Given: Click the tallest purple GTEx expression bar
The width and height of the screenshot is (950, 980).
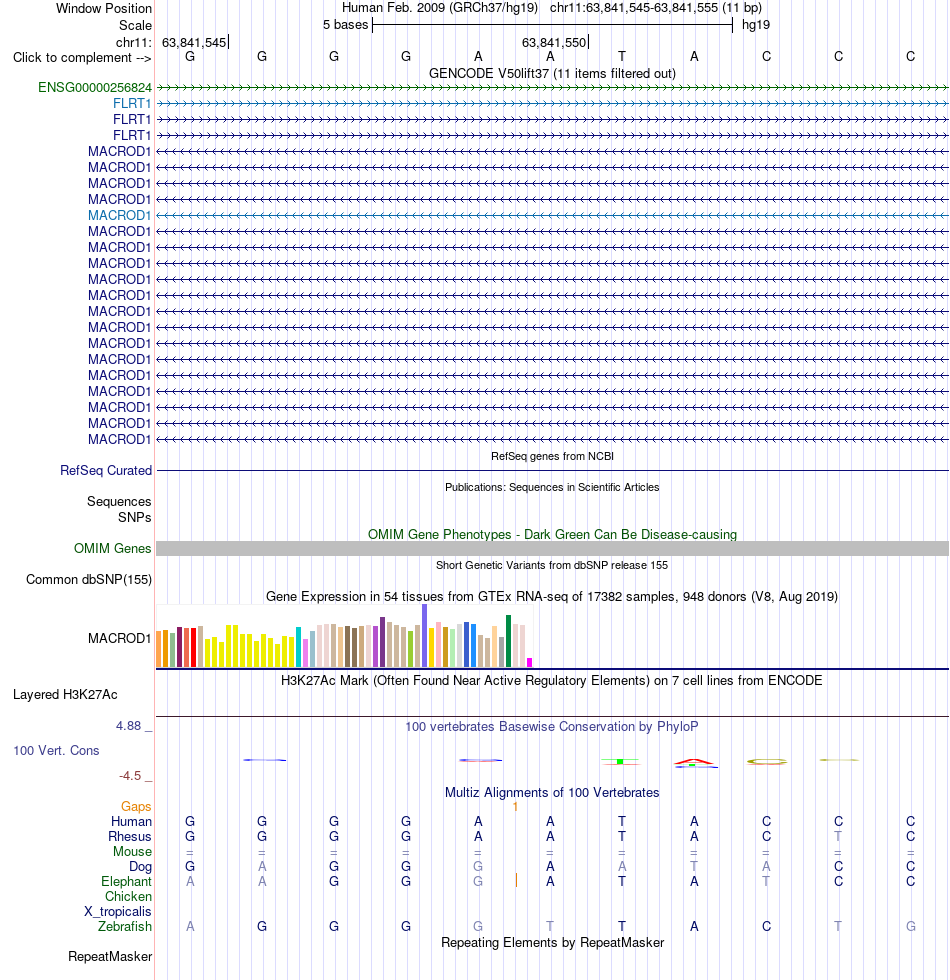Looking at the screenshot, I should [x=424, y=636].
